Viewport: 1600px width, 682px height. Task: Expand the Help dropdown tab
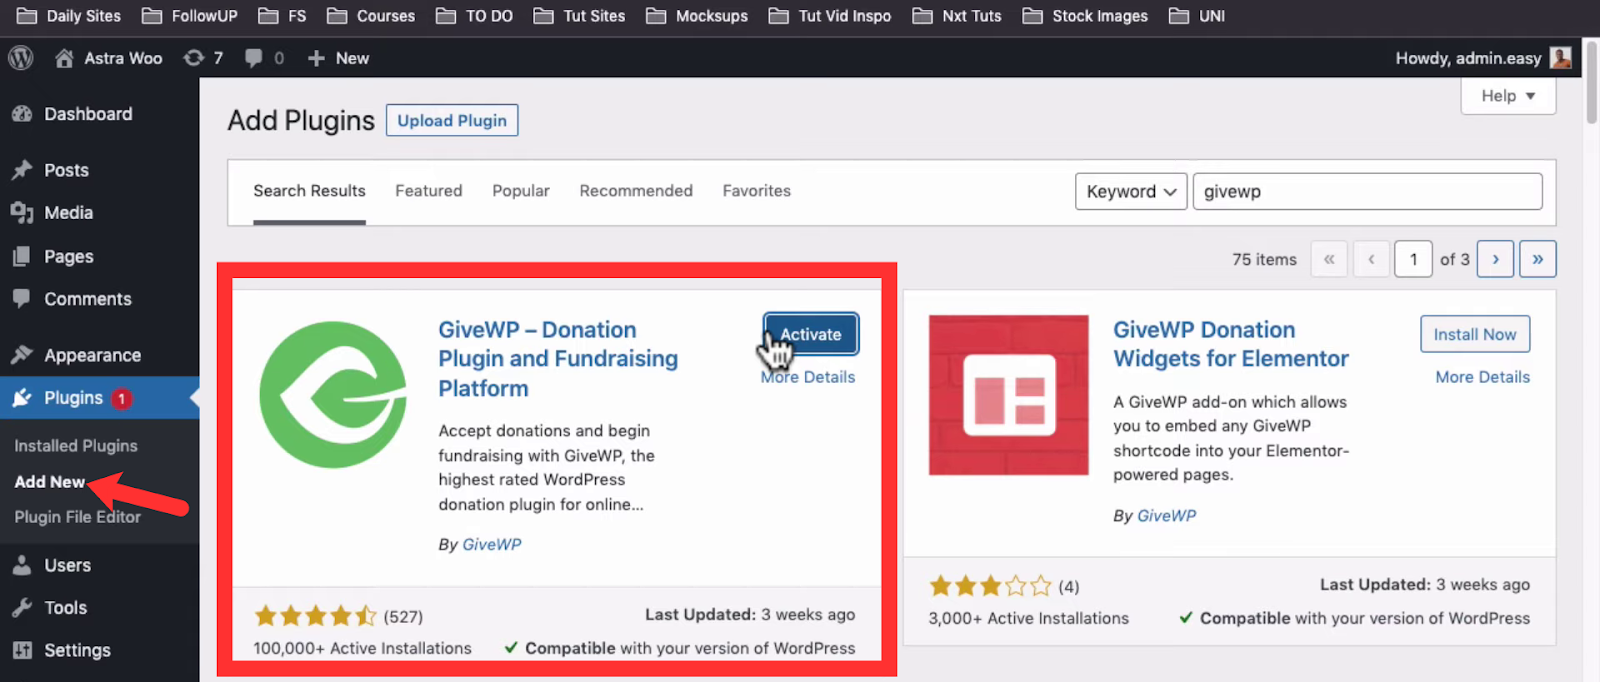[x=1508, y=96]
